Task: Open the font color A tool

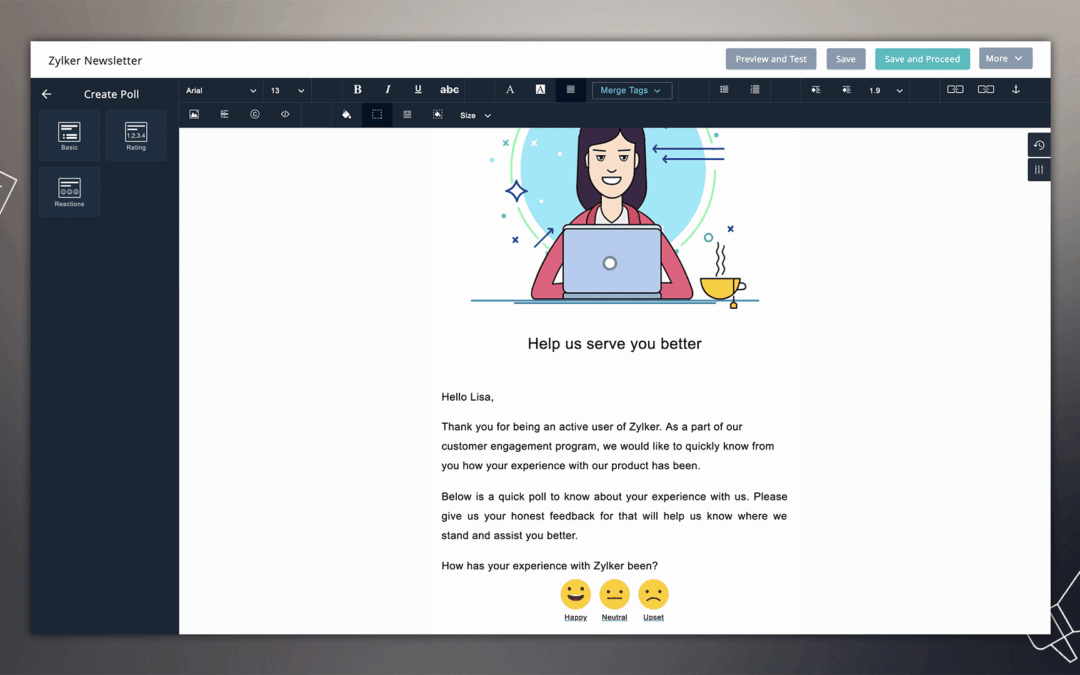Action: pos(510,90)
